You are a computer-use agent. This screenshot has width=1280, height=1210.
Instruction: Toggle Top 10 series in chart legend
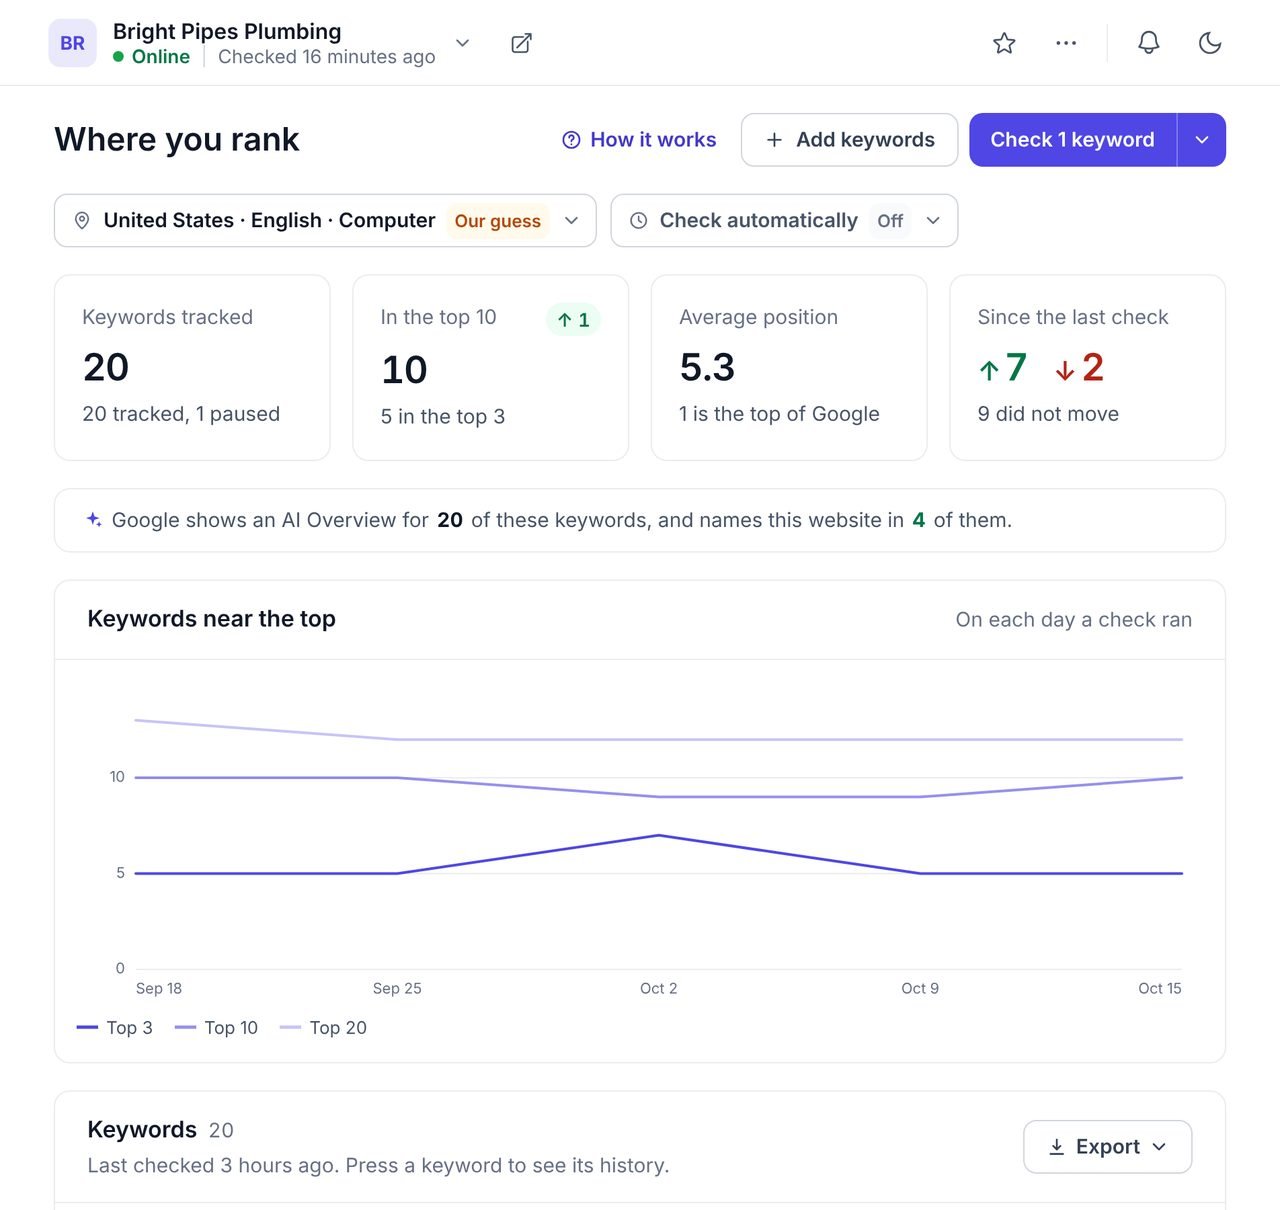point(216,1028)
